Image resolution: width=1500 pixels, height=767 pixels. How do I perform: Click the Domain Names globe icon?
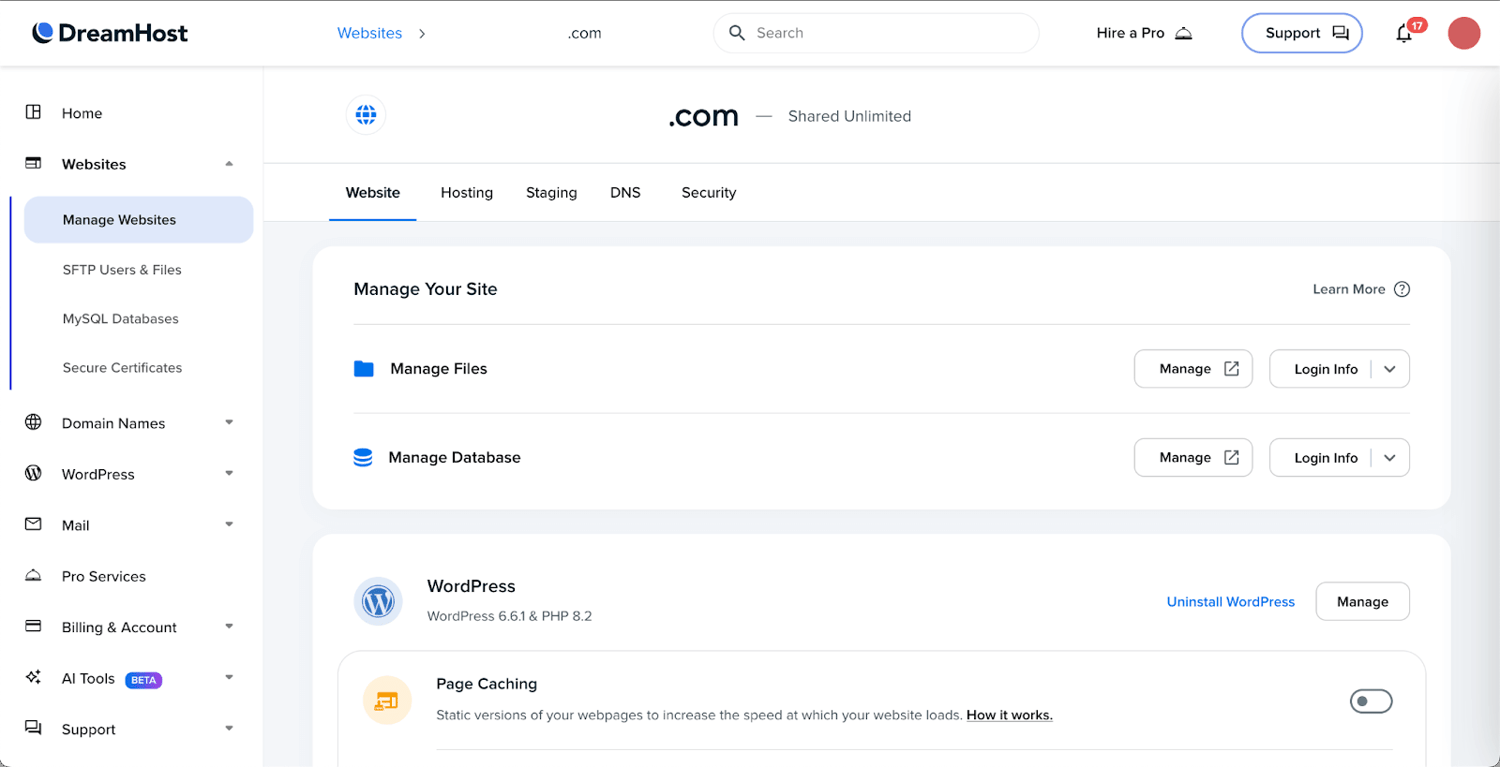(x=33, y=422)
